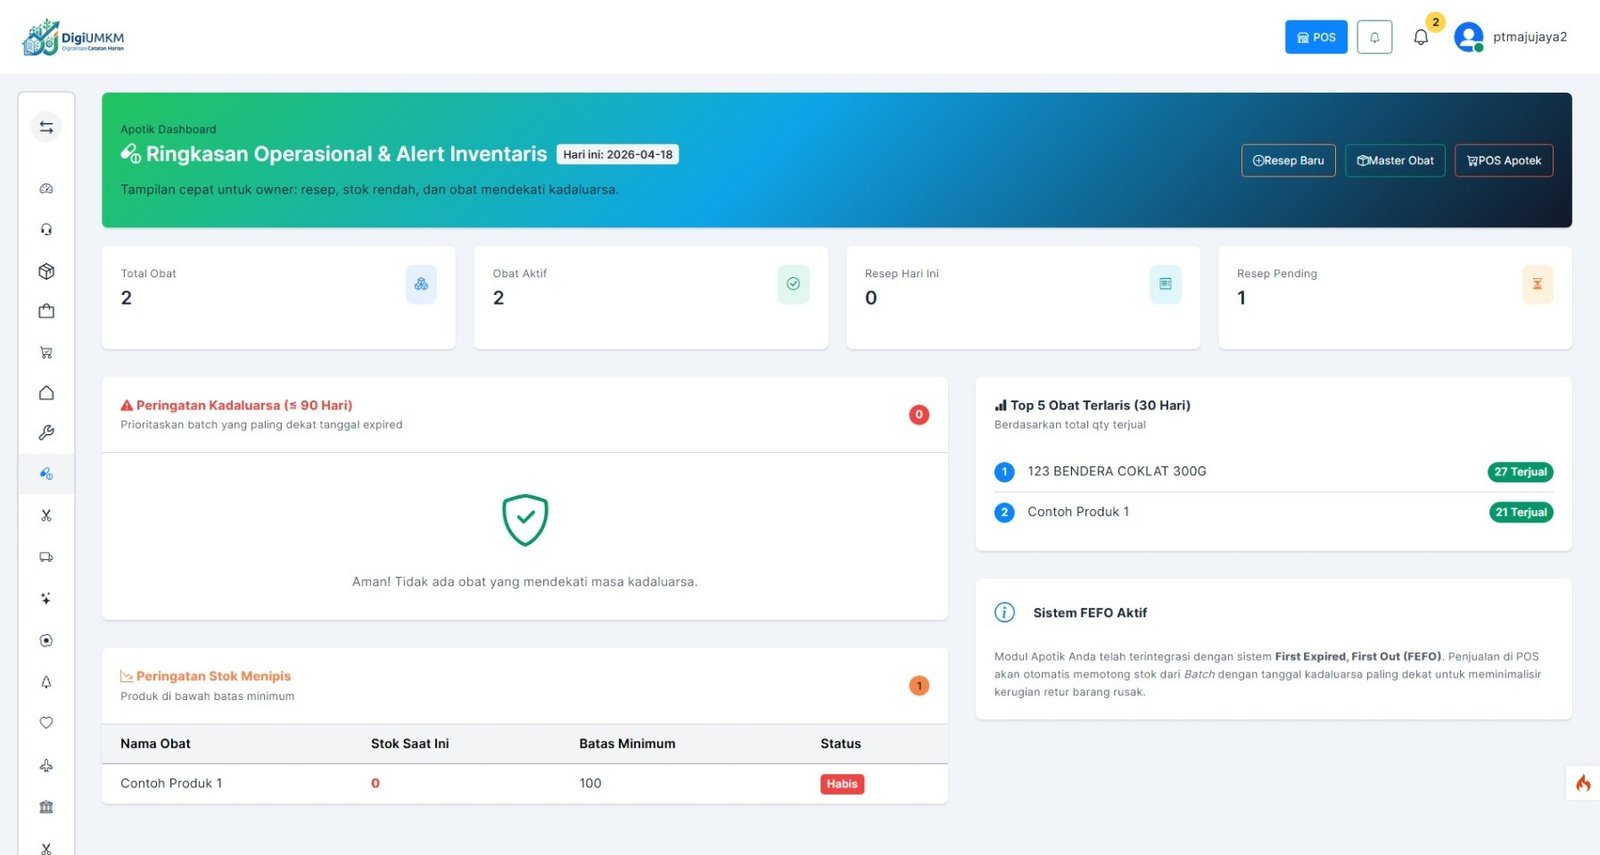This screenshot has height=855, width=1600.
Task: Open notifications bell with badge 2
Action: click(x=1421, y=37)
